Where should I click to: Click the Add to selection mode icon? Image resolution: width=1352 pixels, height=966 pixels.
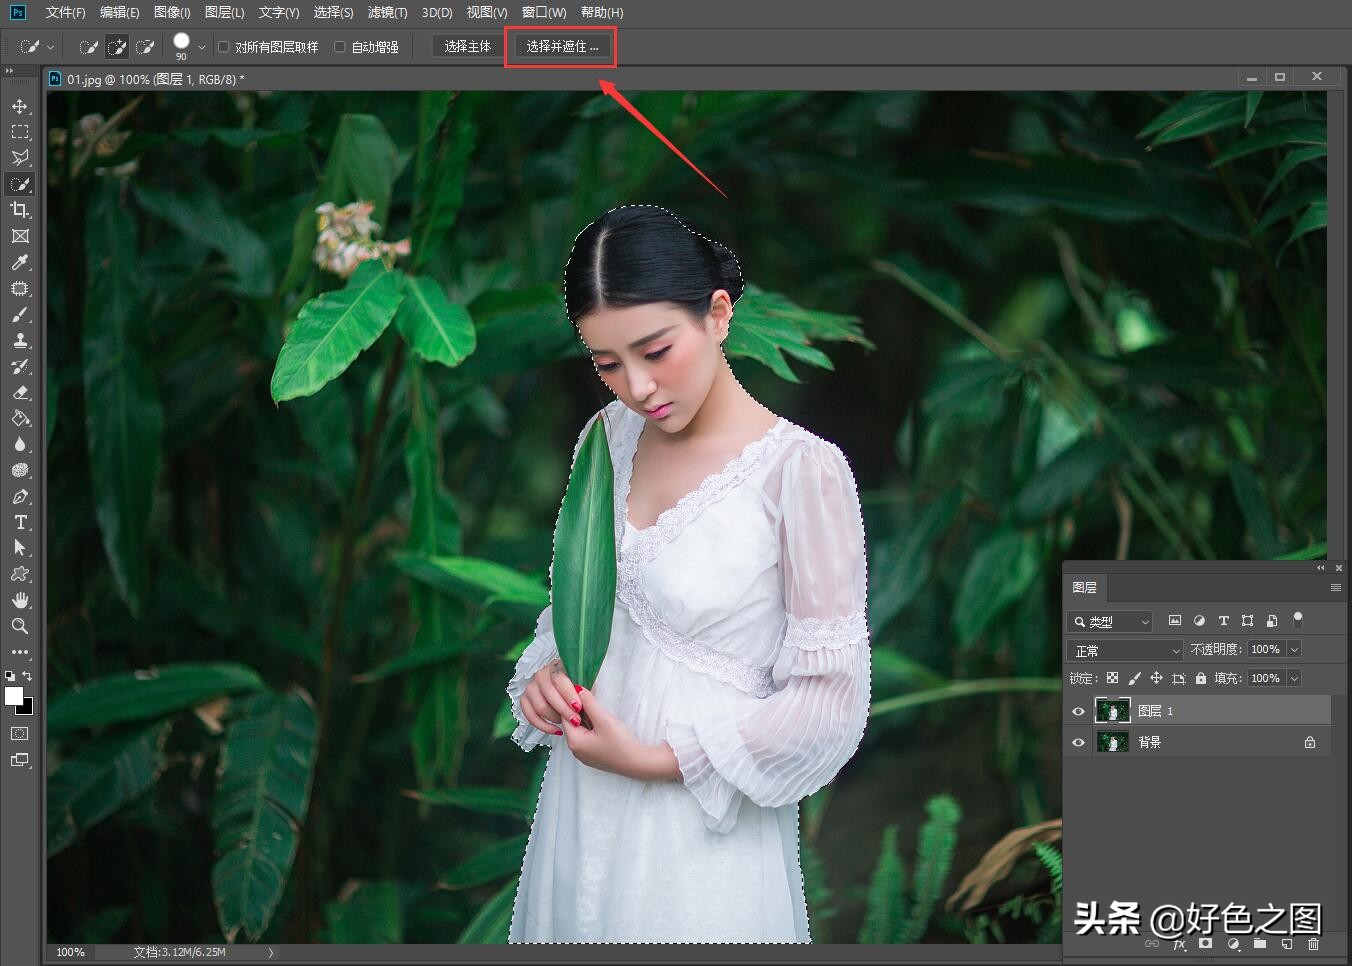point(116,47)
